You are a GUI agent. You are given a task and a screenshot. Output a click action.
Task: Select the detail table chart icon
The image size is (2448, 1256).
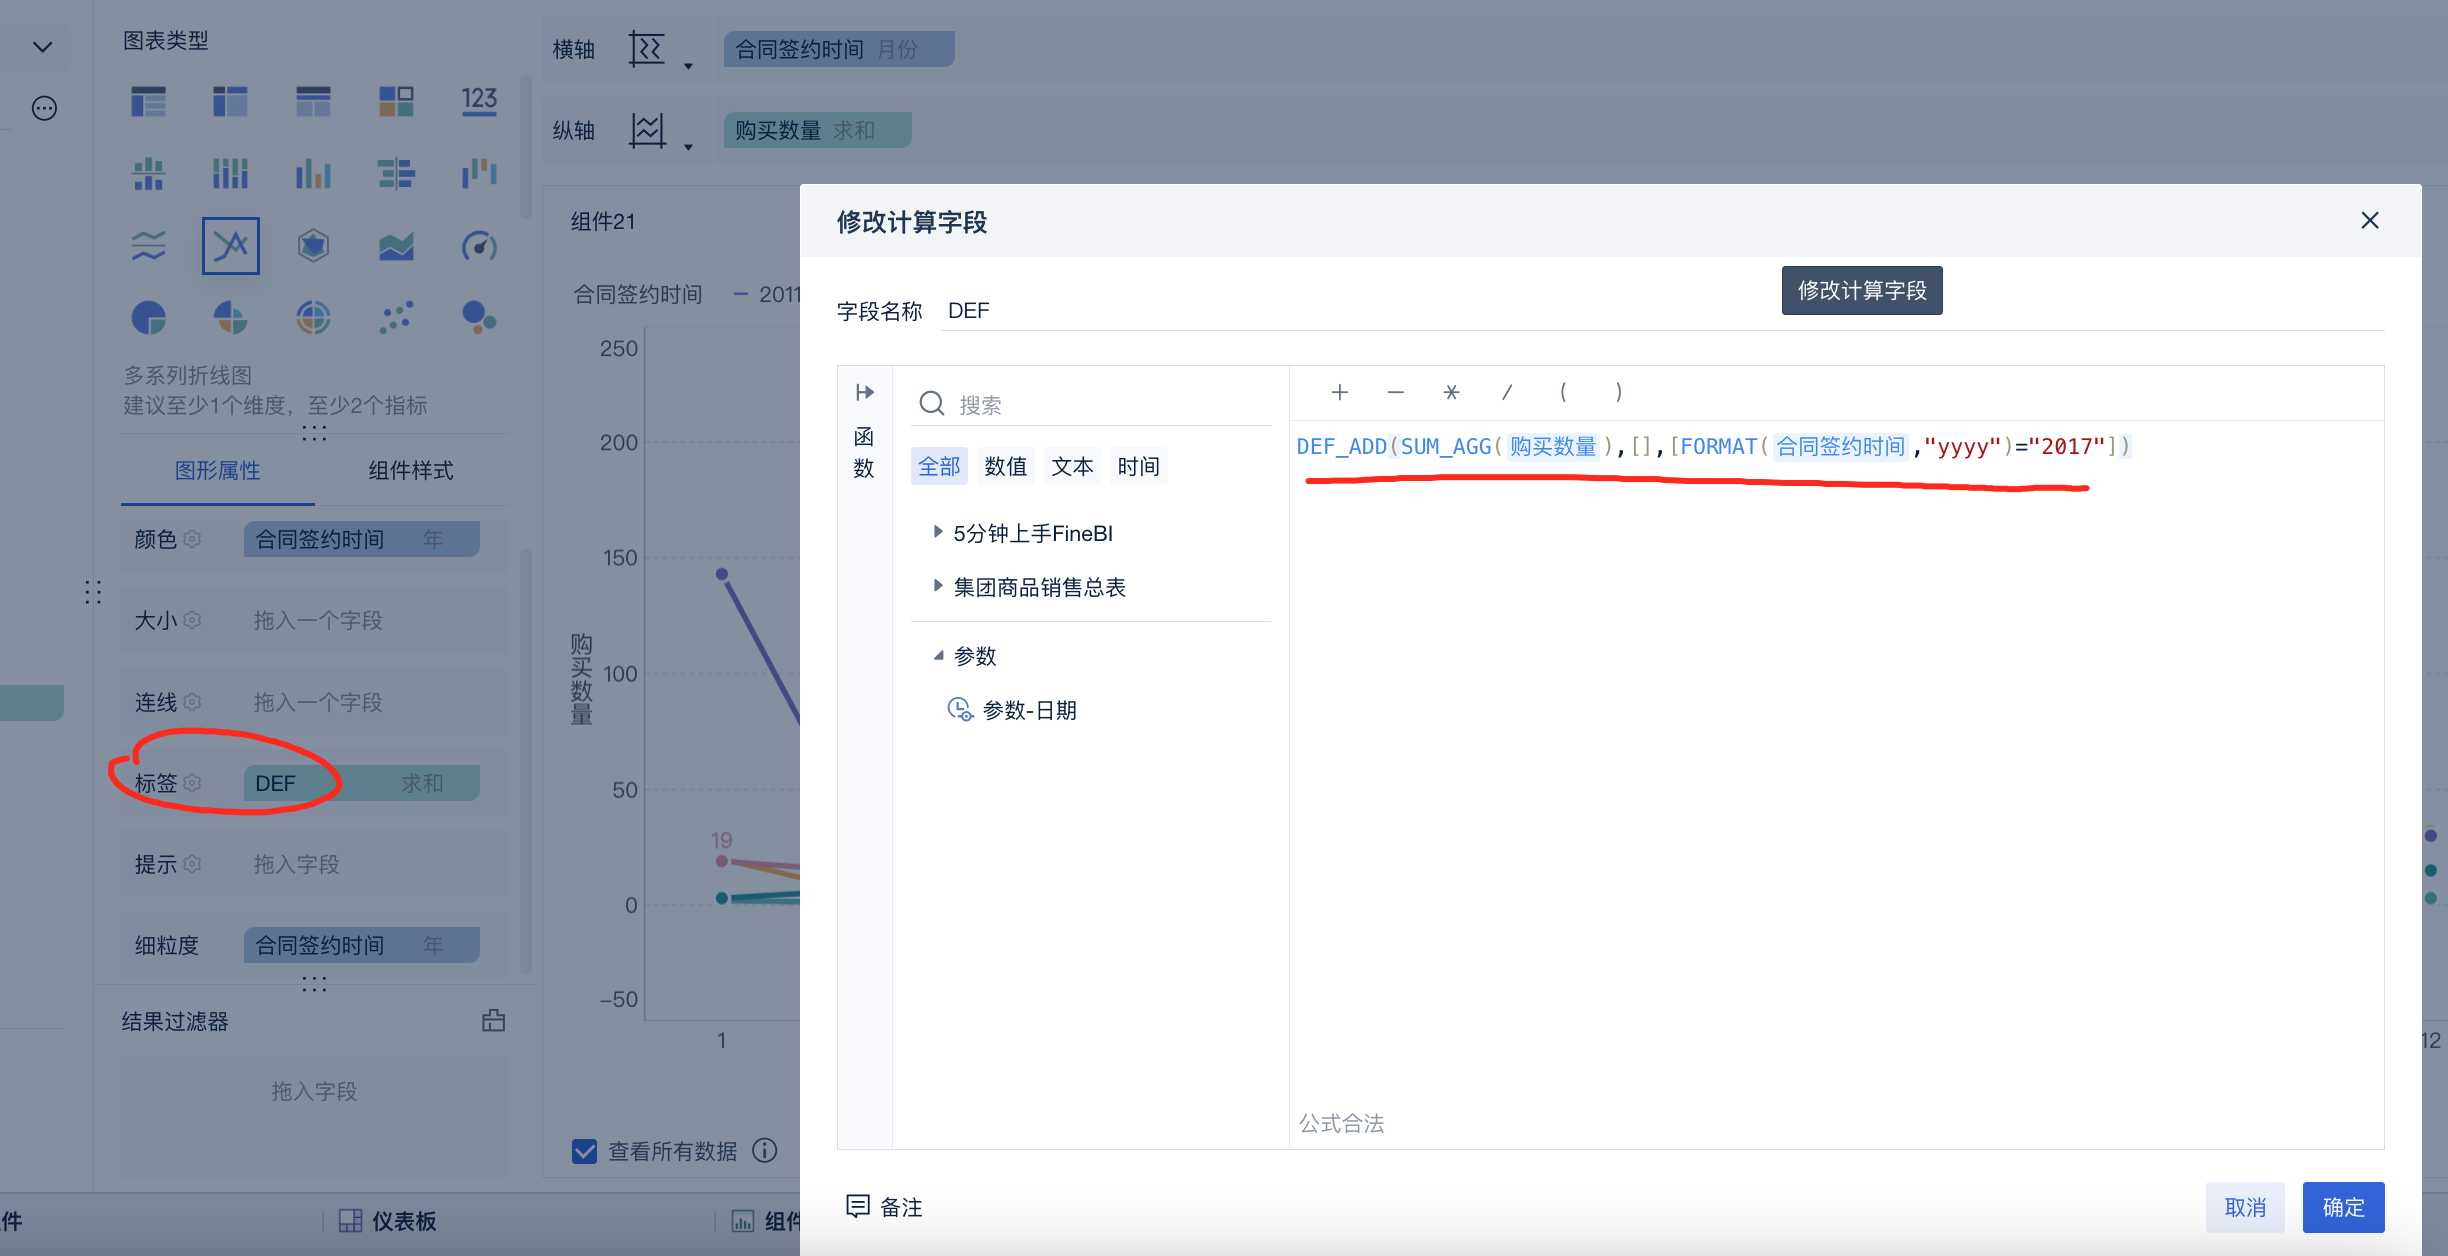pos(313,101)
